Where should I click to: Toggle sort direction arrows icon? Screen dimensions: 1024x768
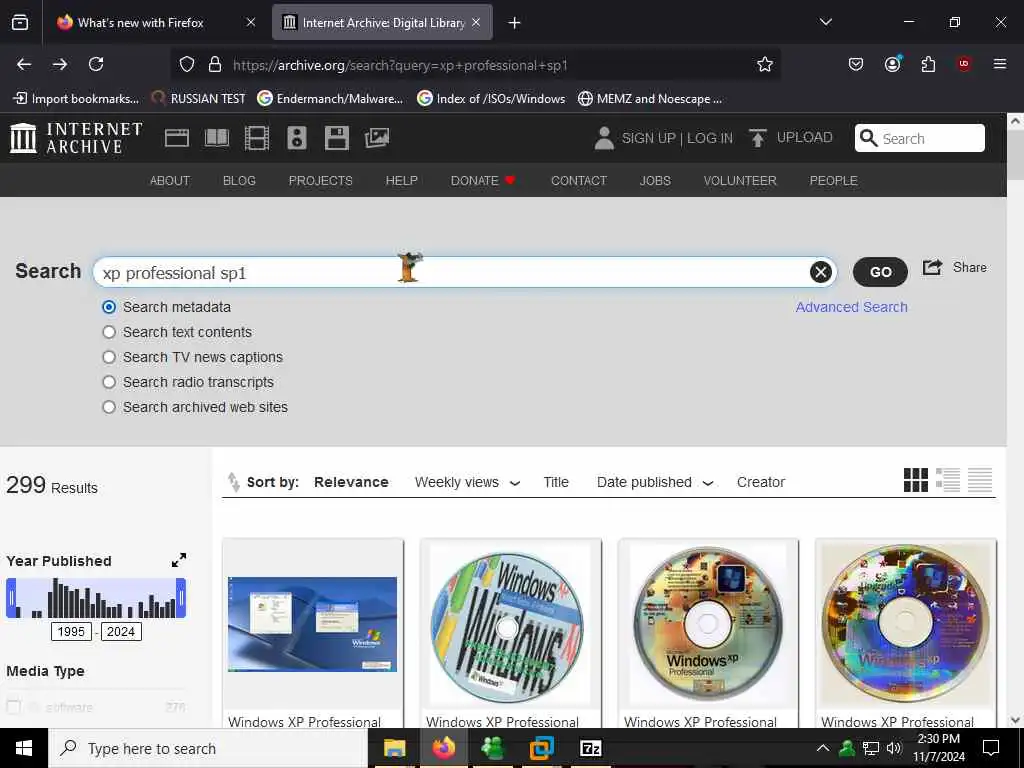coord(233,482)
